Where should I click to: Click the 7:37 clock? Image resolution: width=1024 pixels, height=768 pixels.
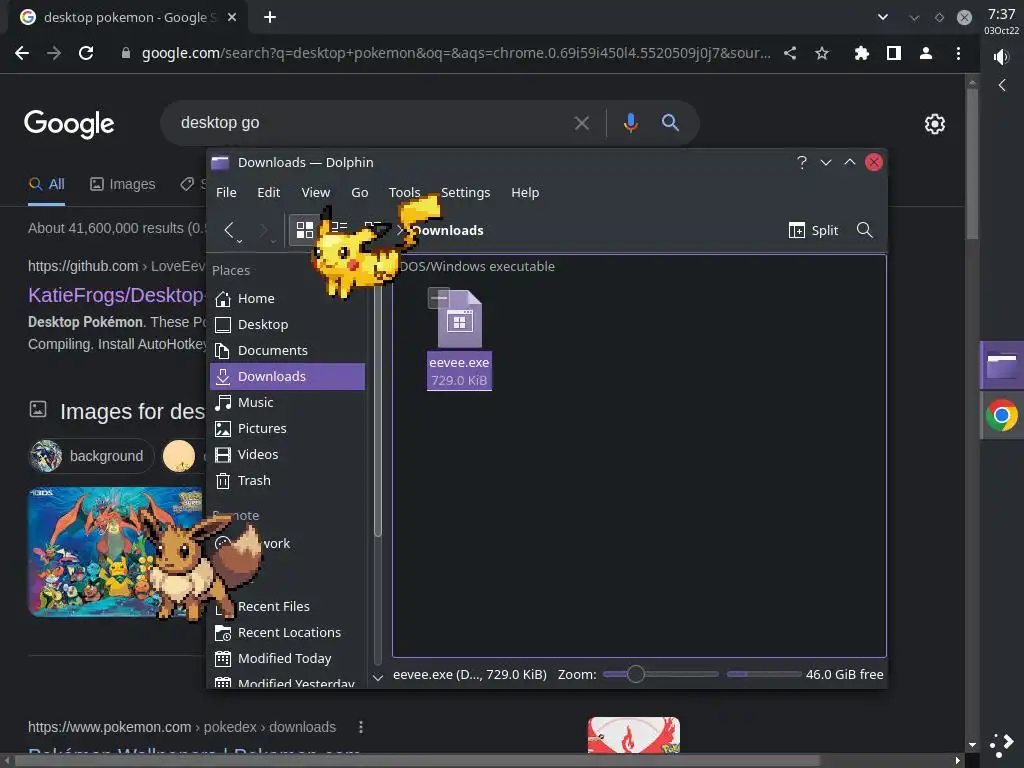(x=1001, y=14)
